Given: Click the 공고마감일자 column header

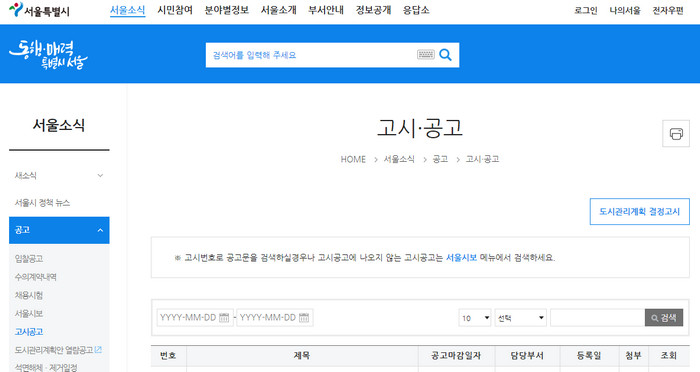Looking at the screenshot, I should [x=456, y=355].
